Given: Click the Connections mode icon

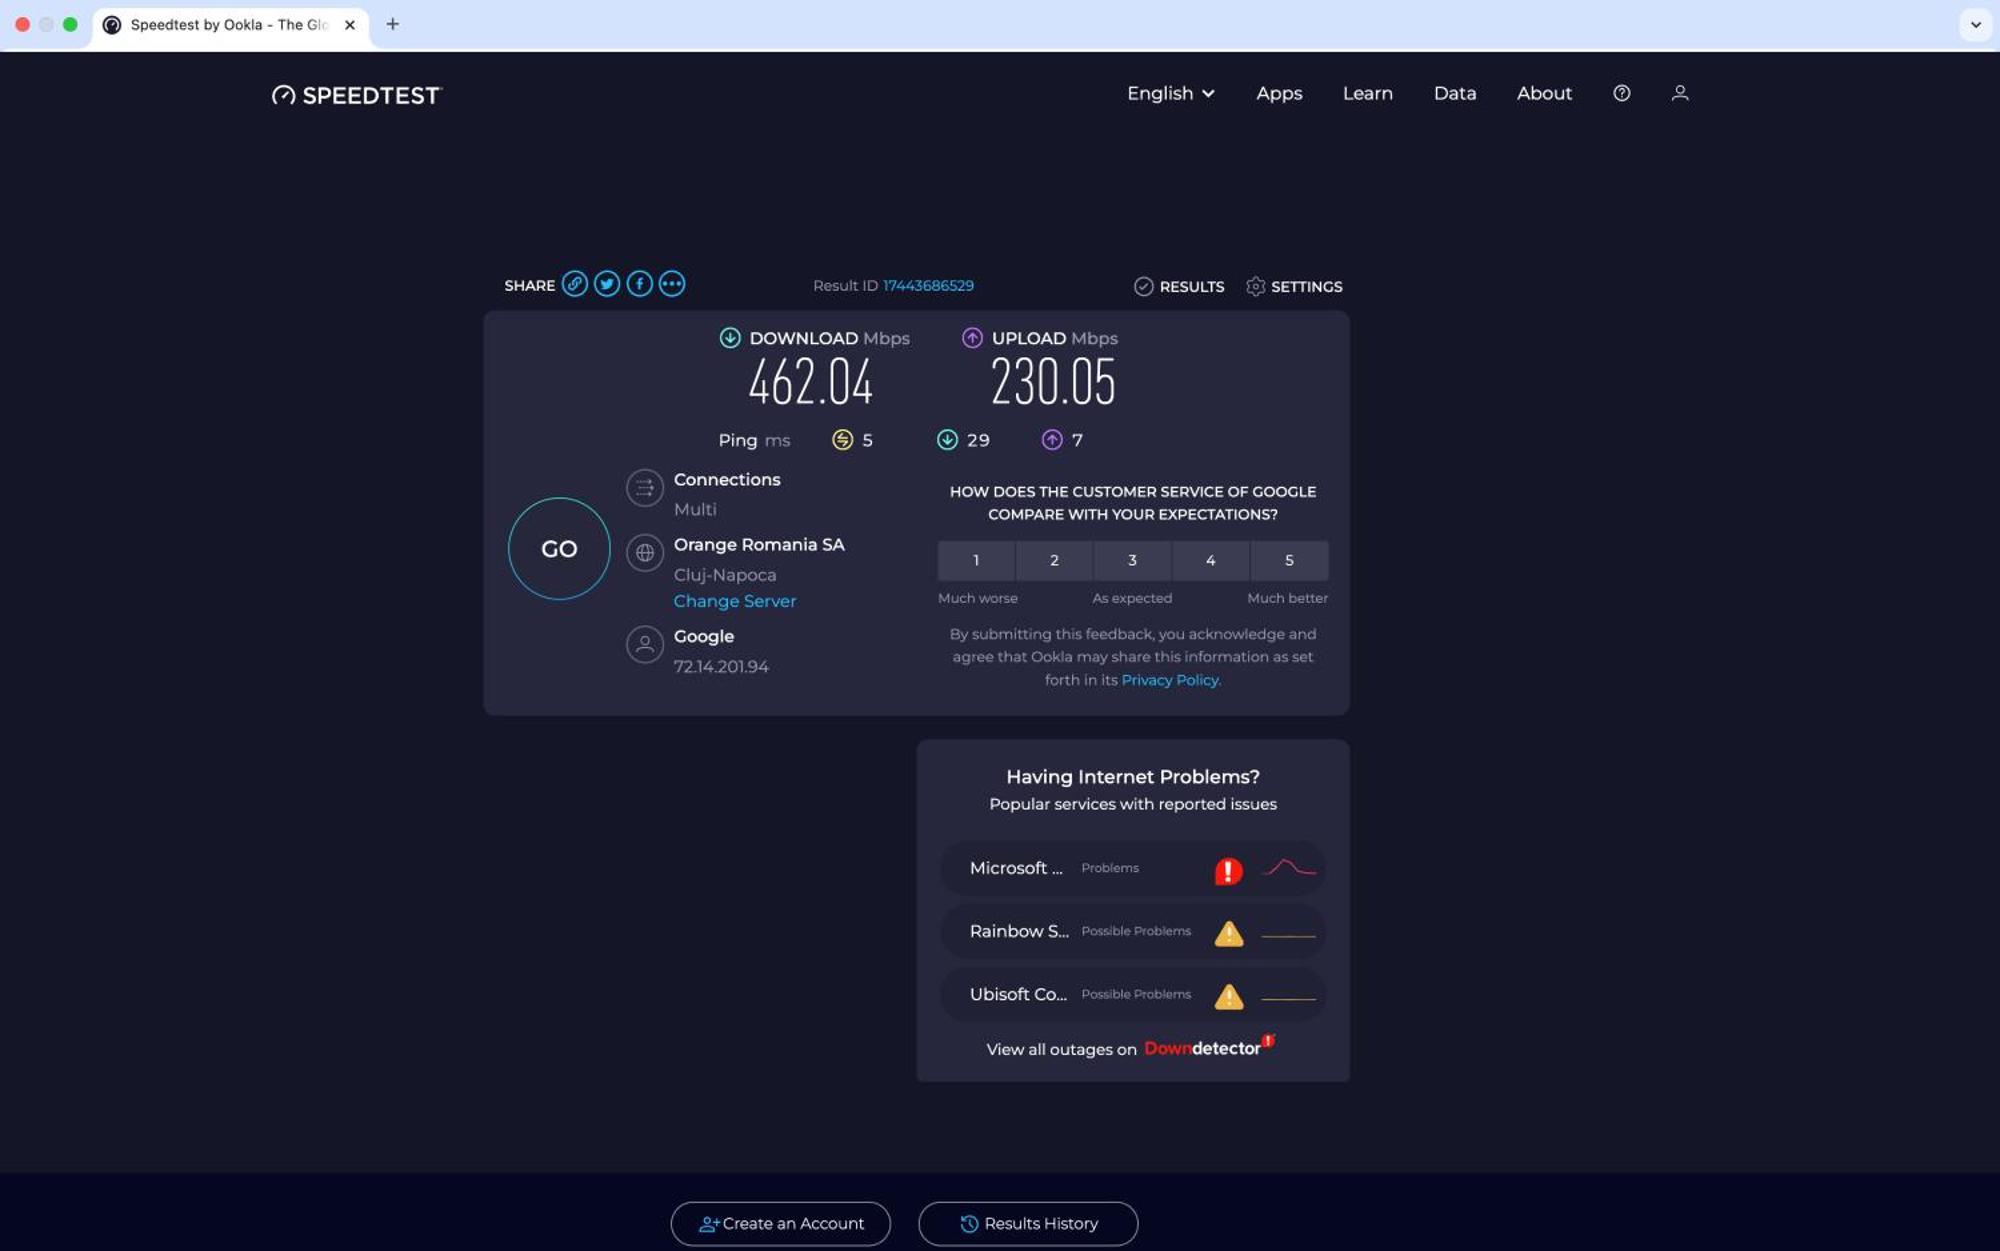Looking at the screenshot, I should pos(645,488).
